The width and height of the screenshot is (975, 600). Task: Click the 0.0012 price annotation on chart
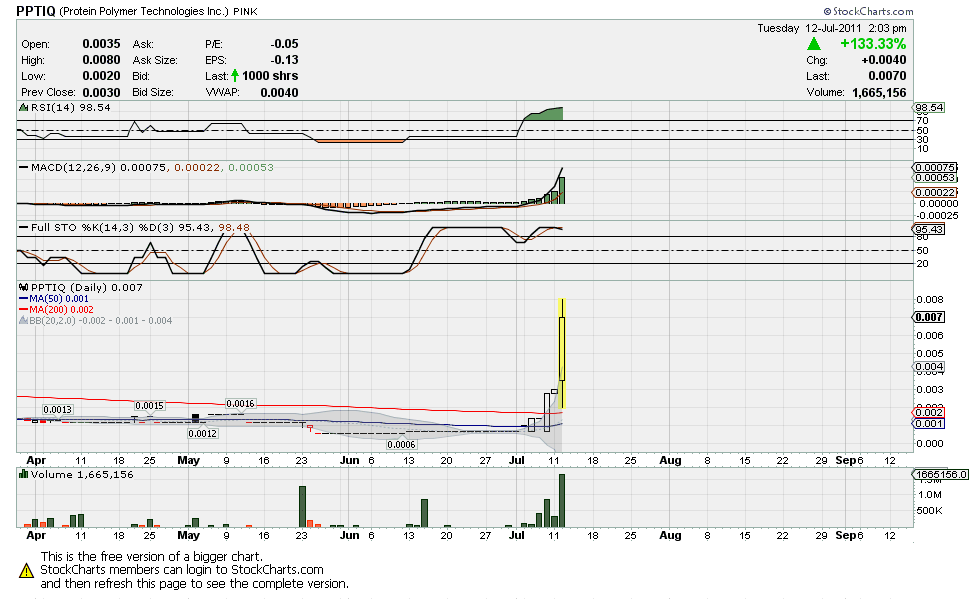203,433
